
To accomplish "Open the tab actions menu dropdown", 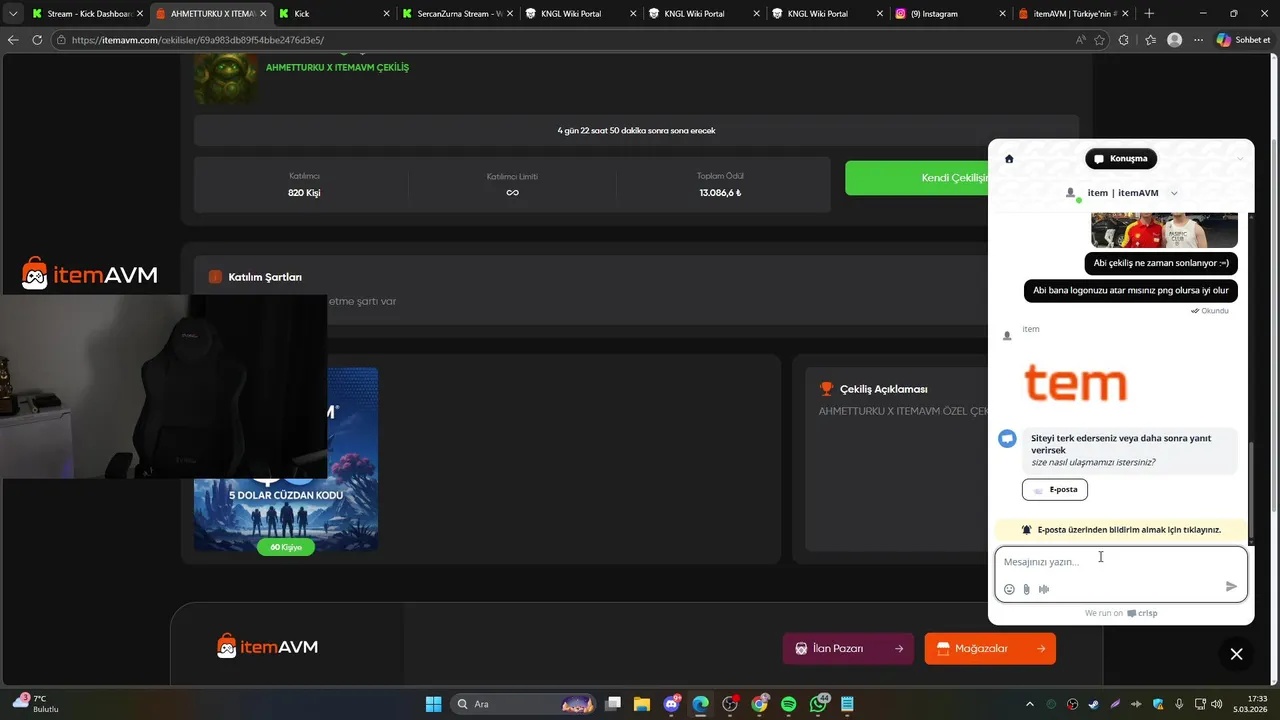I will pyautogui.click(x=13, y=14).
